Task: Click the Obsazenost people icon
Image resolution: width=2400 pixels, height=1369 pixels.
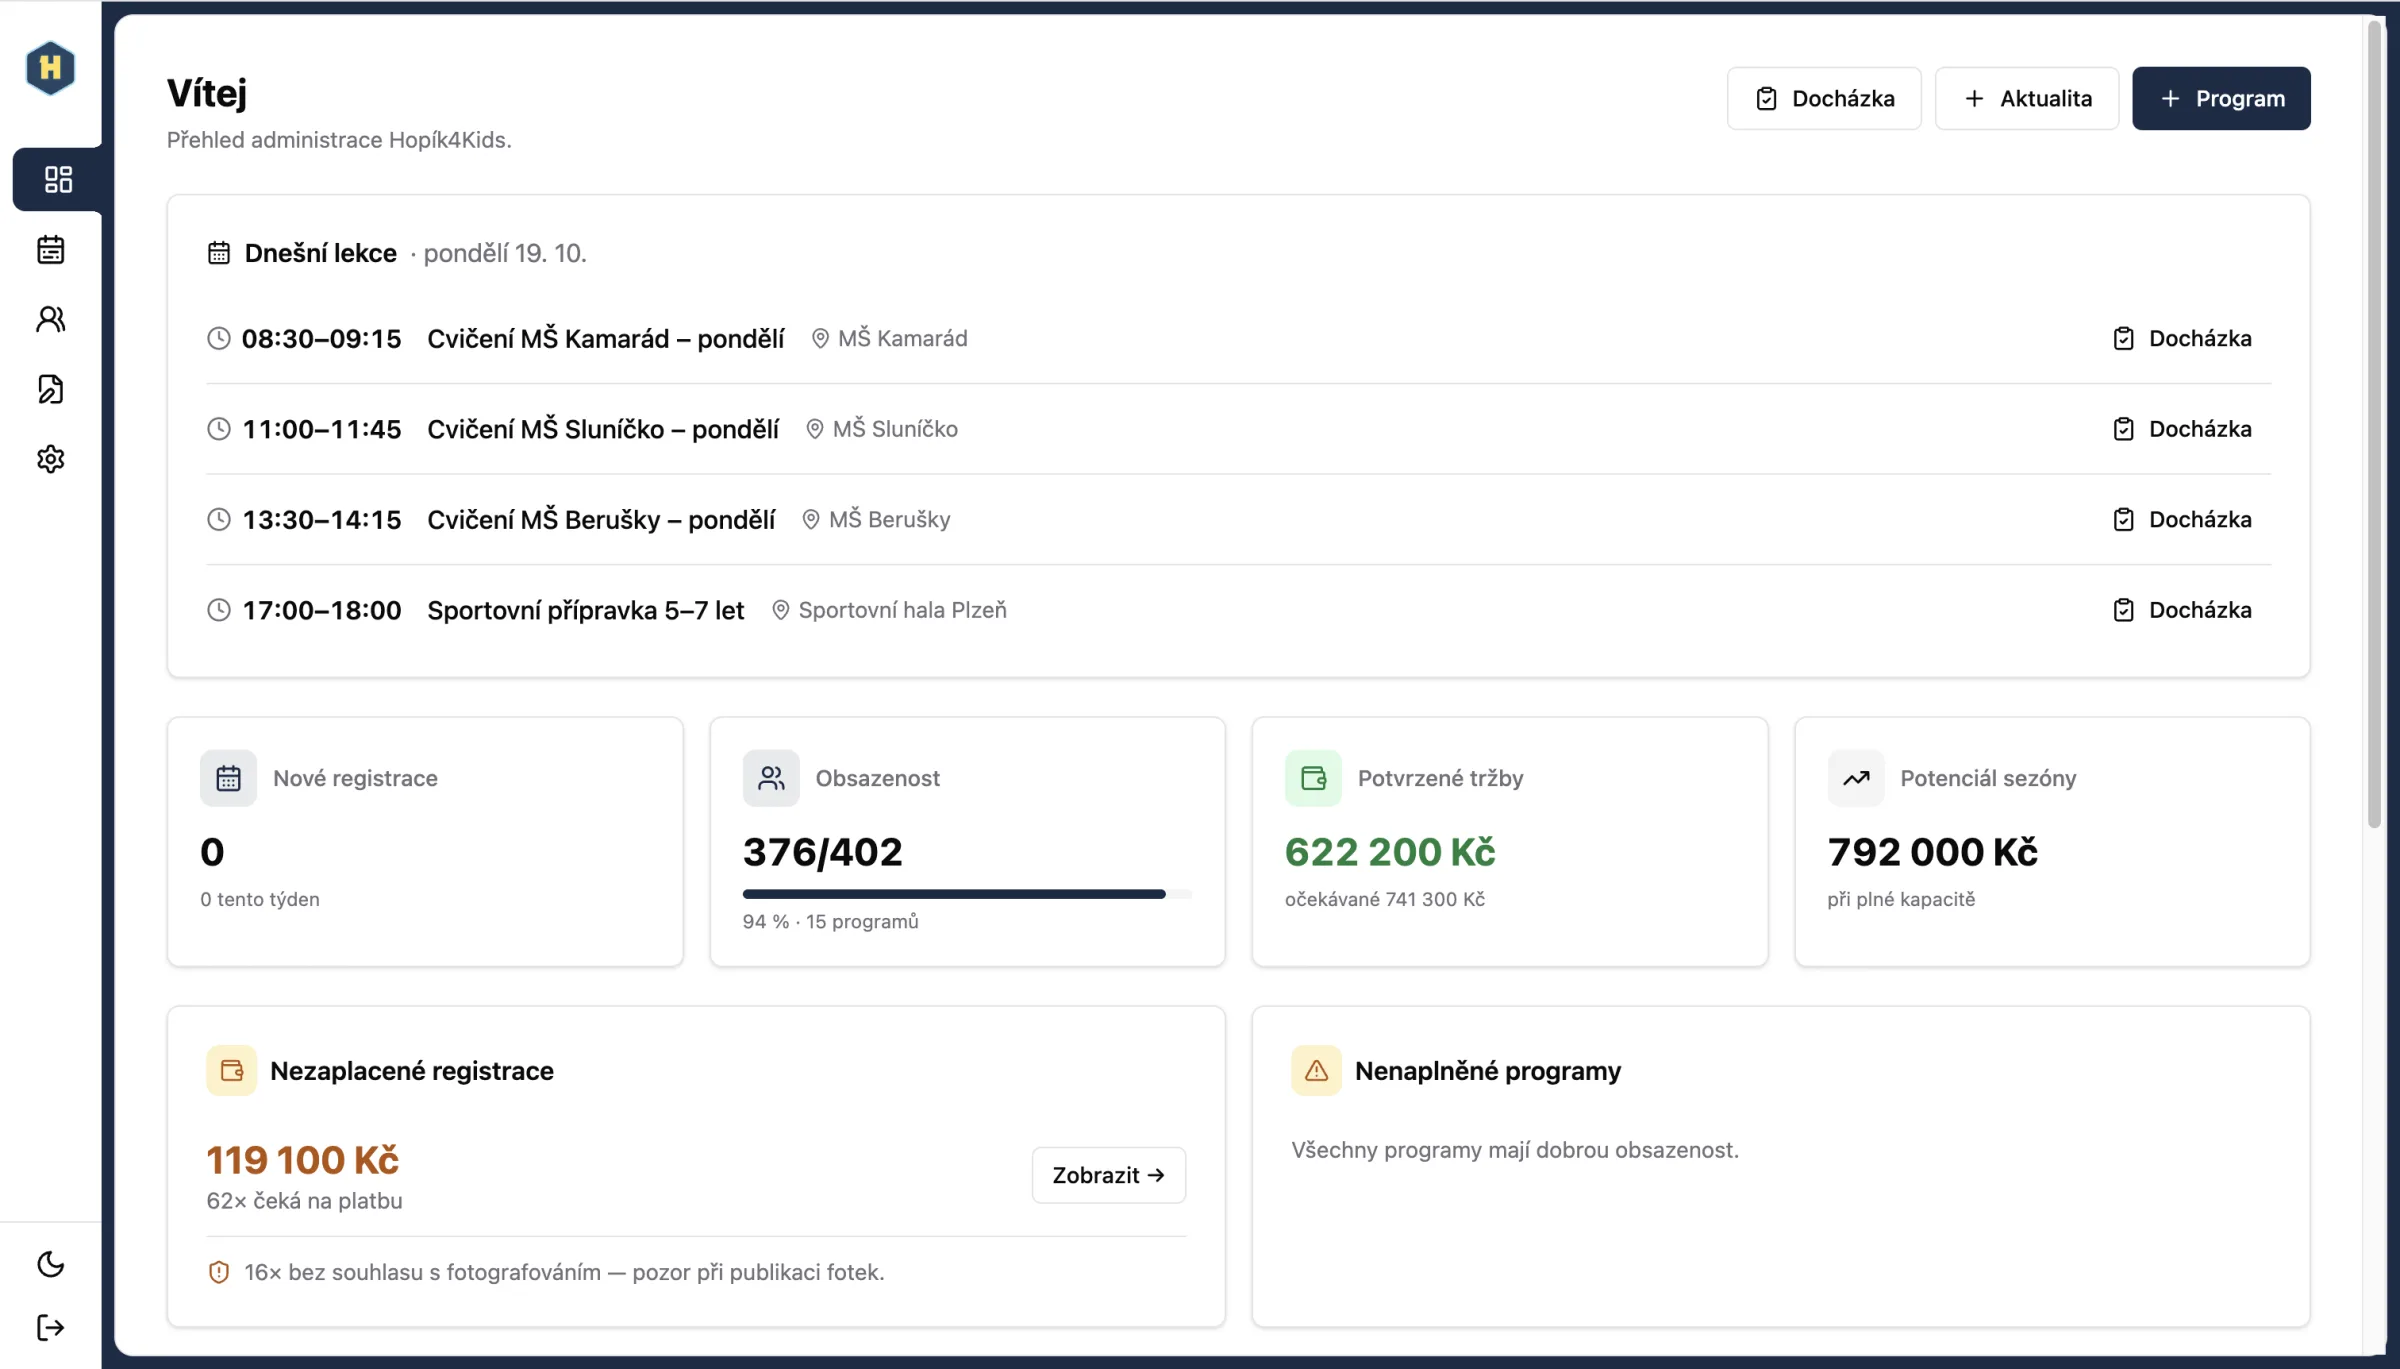Action: [x=771, y=778]
